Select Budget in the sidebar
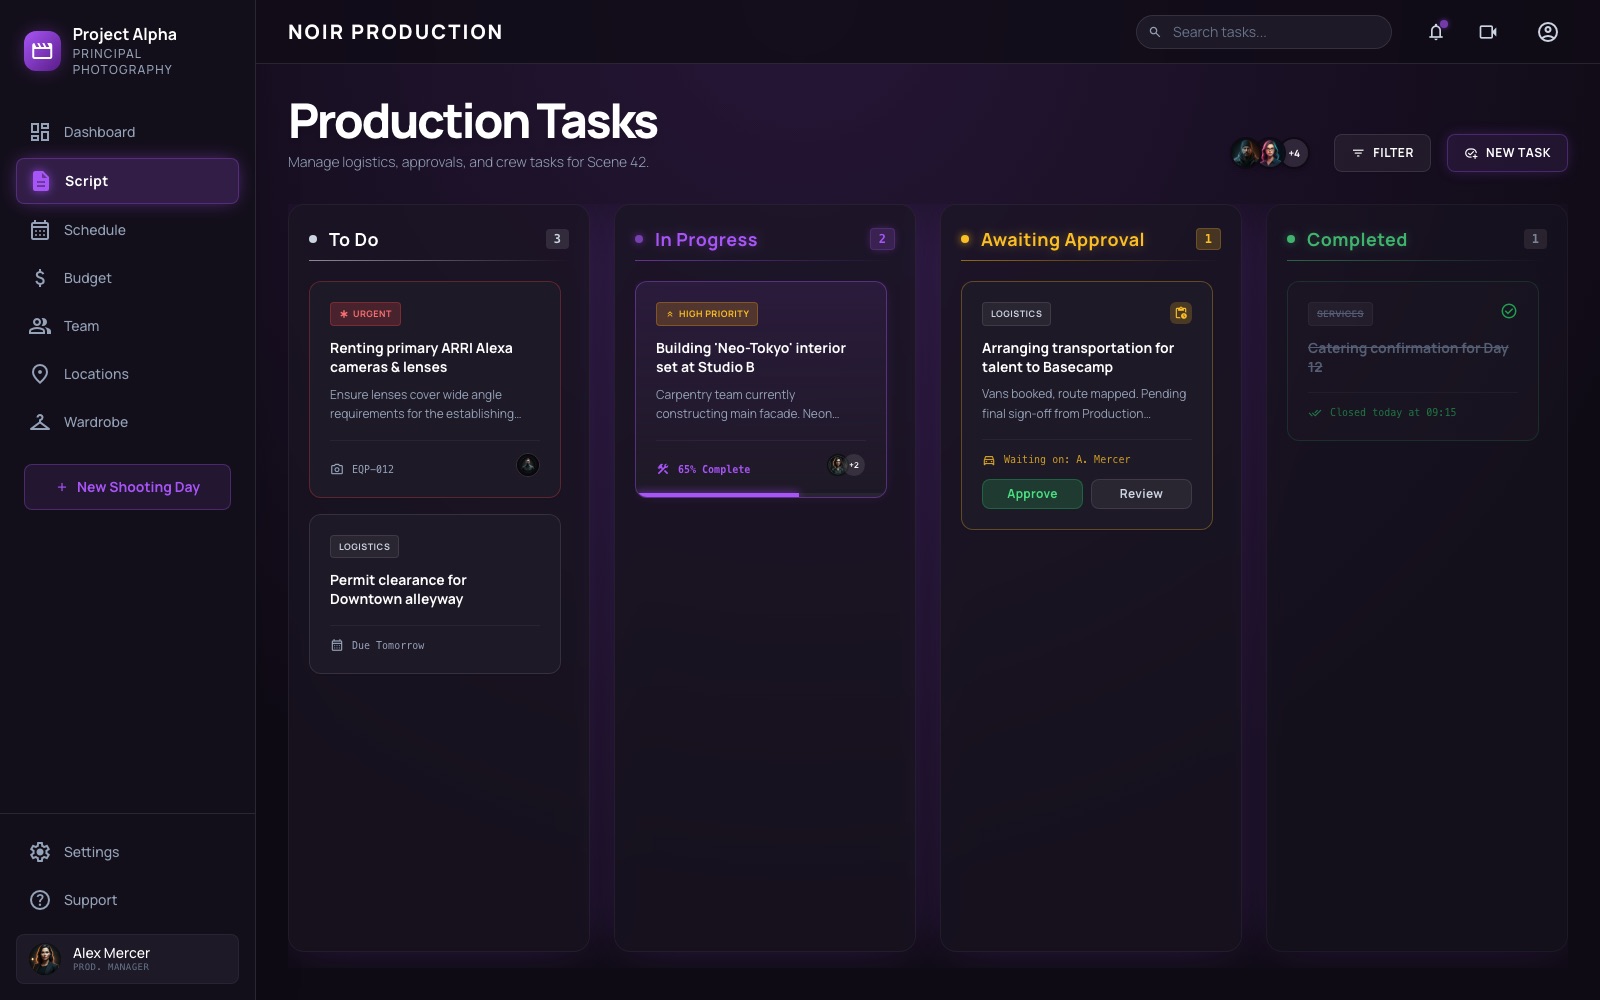1600x1000 pixels. pyautogui.click(x=127, y=278)
